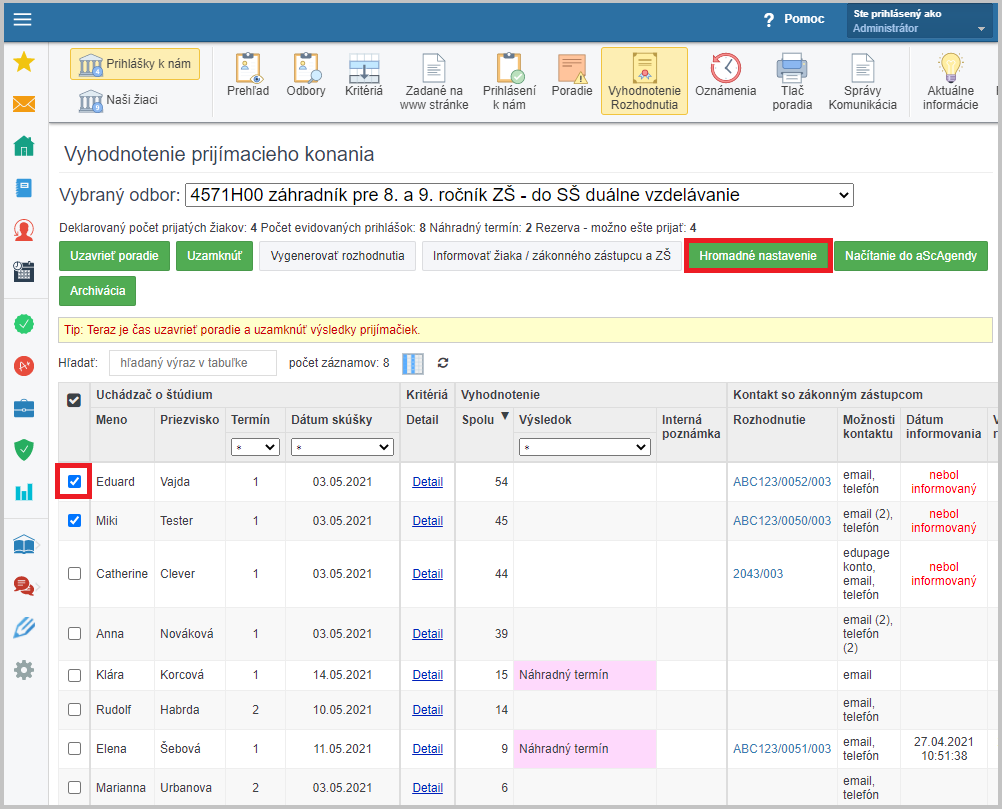
Task: Open the envelope messages sidebar icon
Action: click(x=24, y=104)
